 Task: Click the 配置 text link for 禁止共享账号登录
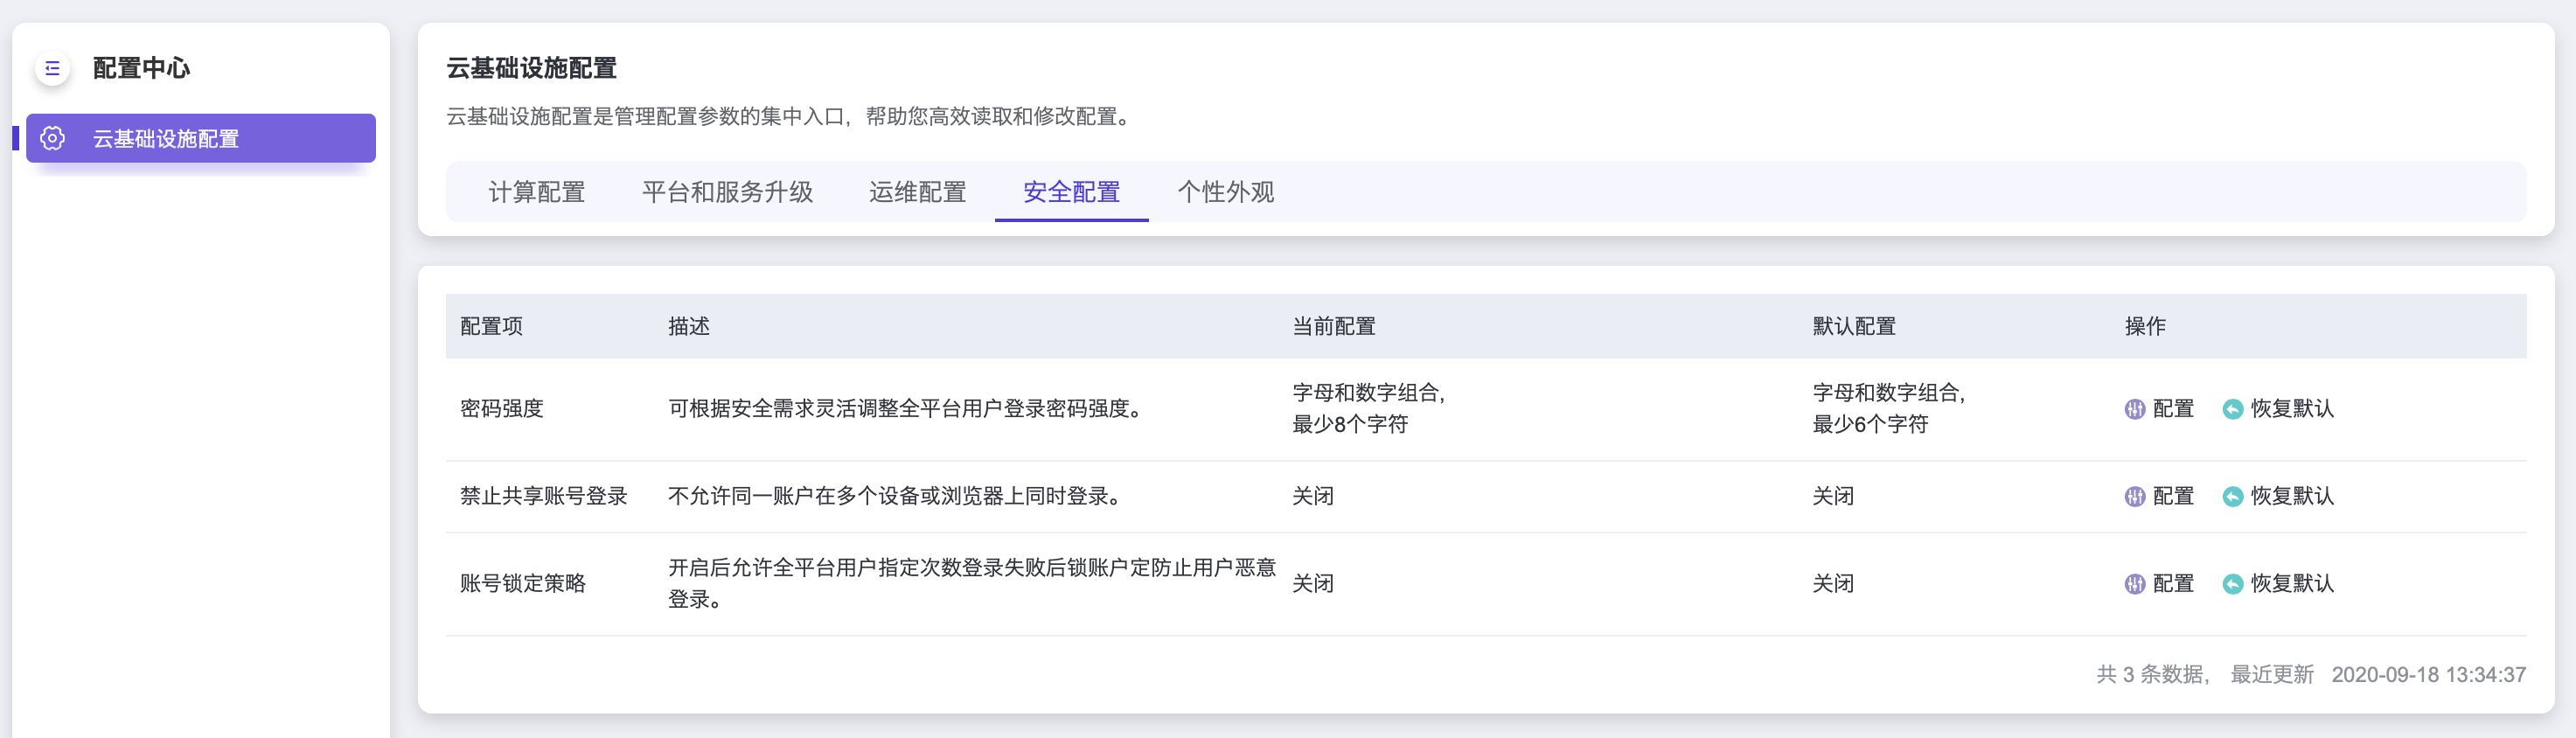point(2173,497)
